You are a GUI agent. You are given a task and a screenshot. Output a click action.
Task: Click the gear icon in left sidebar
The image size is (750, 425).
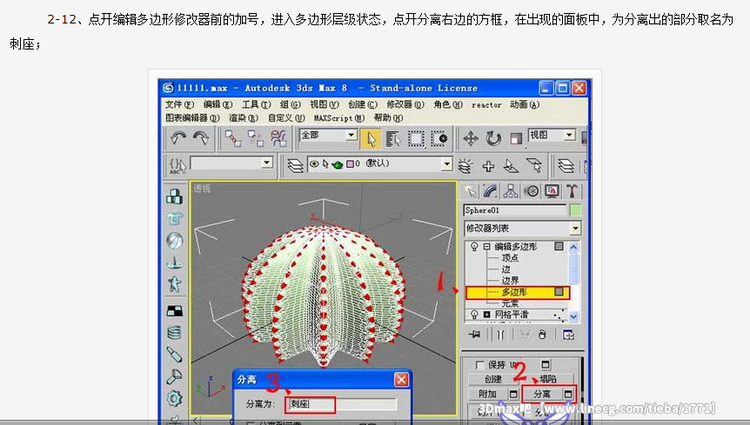pos(175,398)
